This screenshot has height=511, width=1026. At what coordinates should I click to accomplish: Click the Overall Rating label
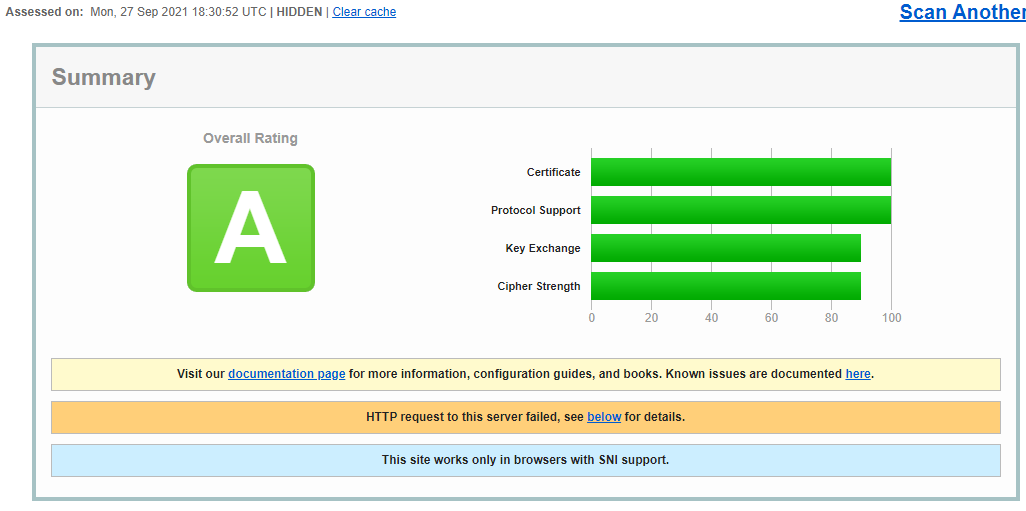pyautogui.click(x=250, y=138)
